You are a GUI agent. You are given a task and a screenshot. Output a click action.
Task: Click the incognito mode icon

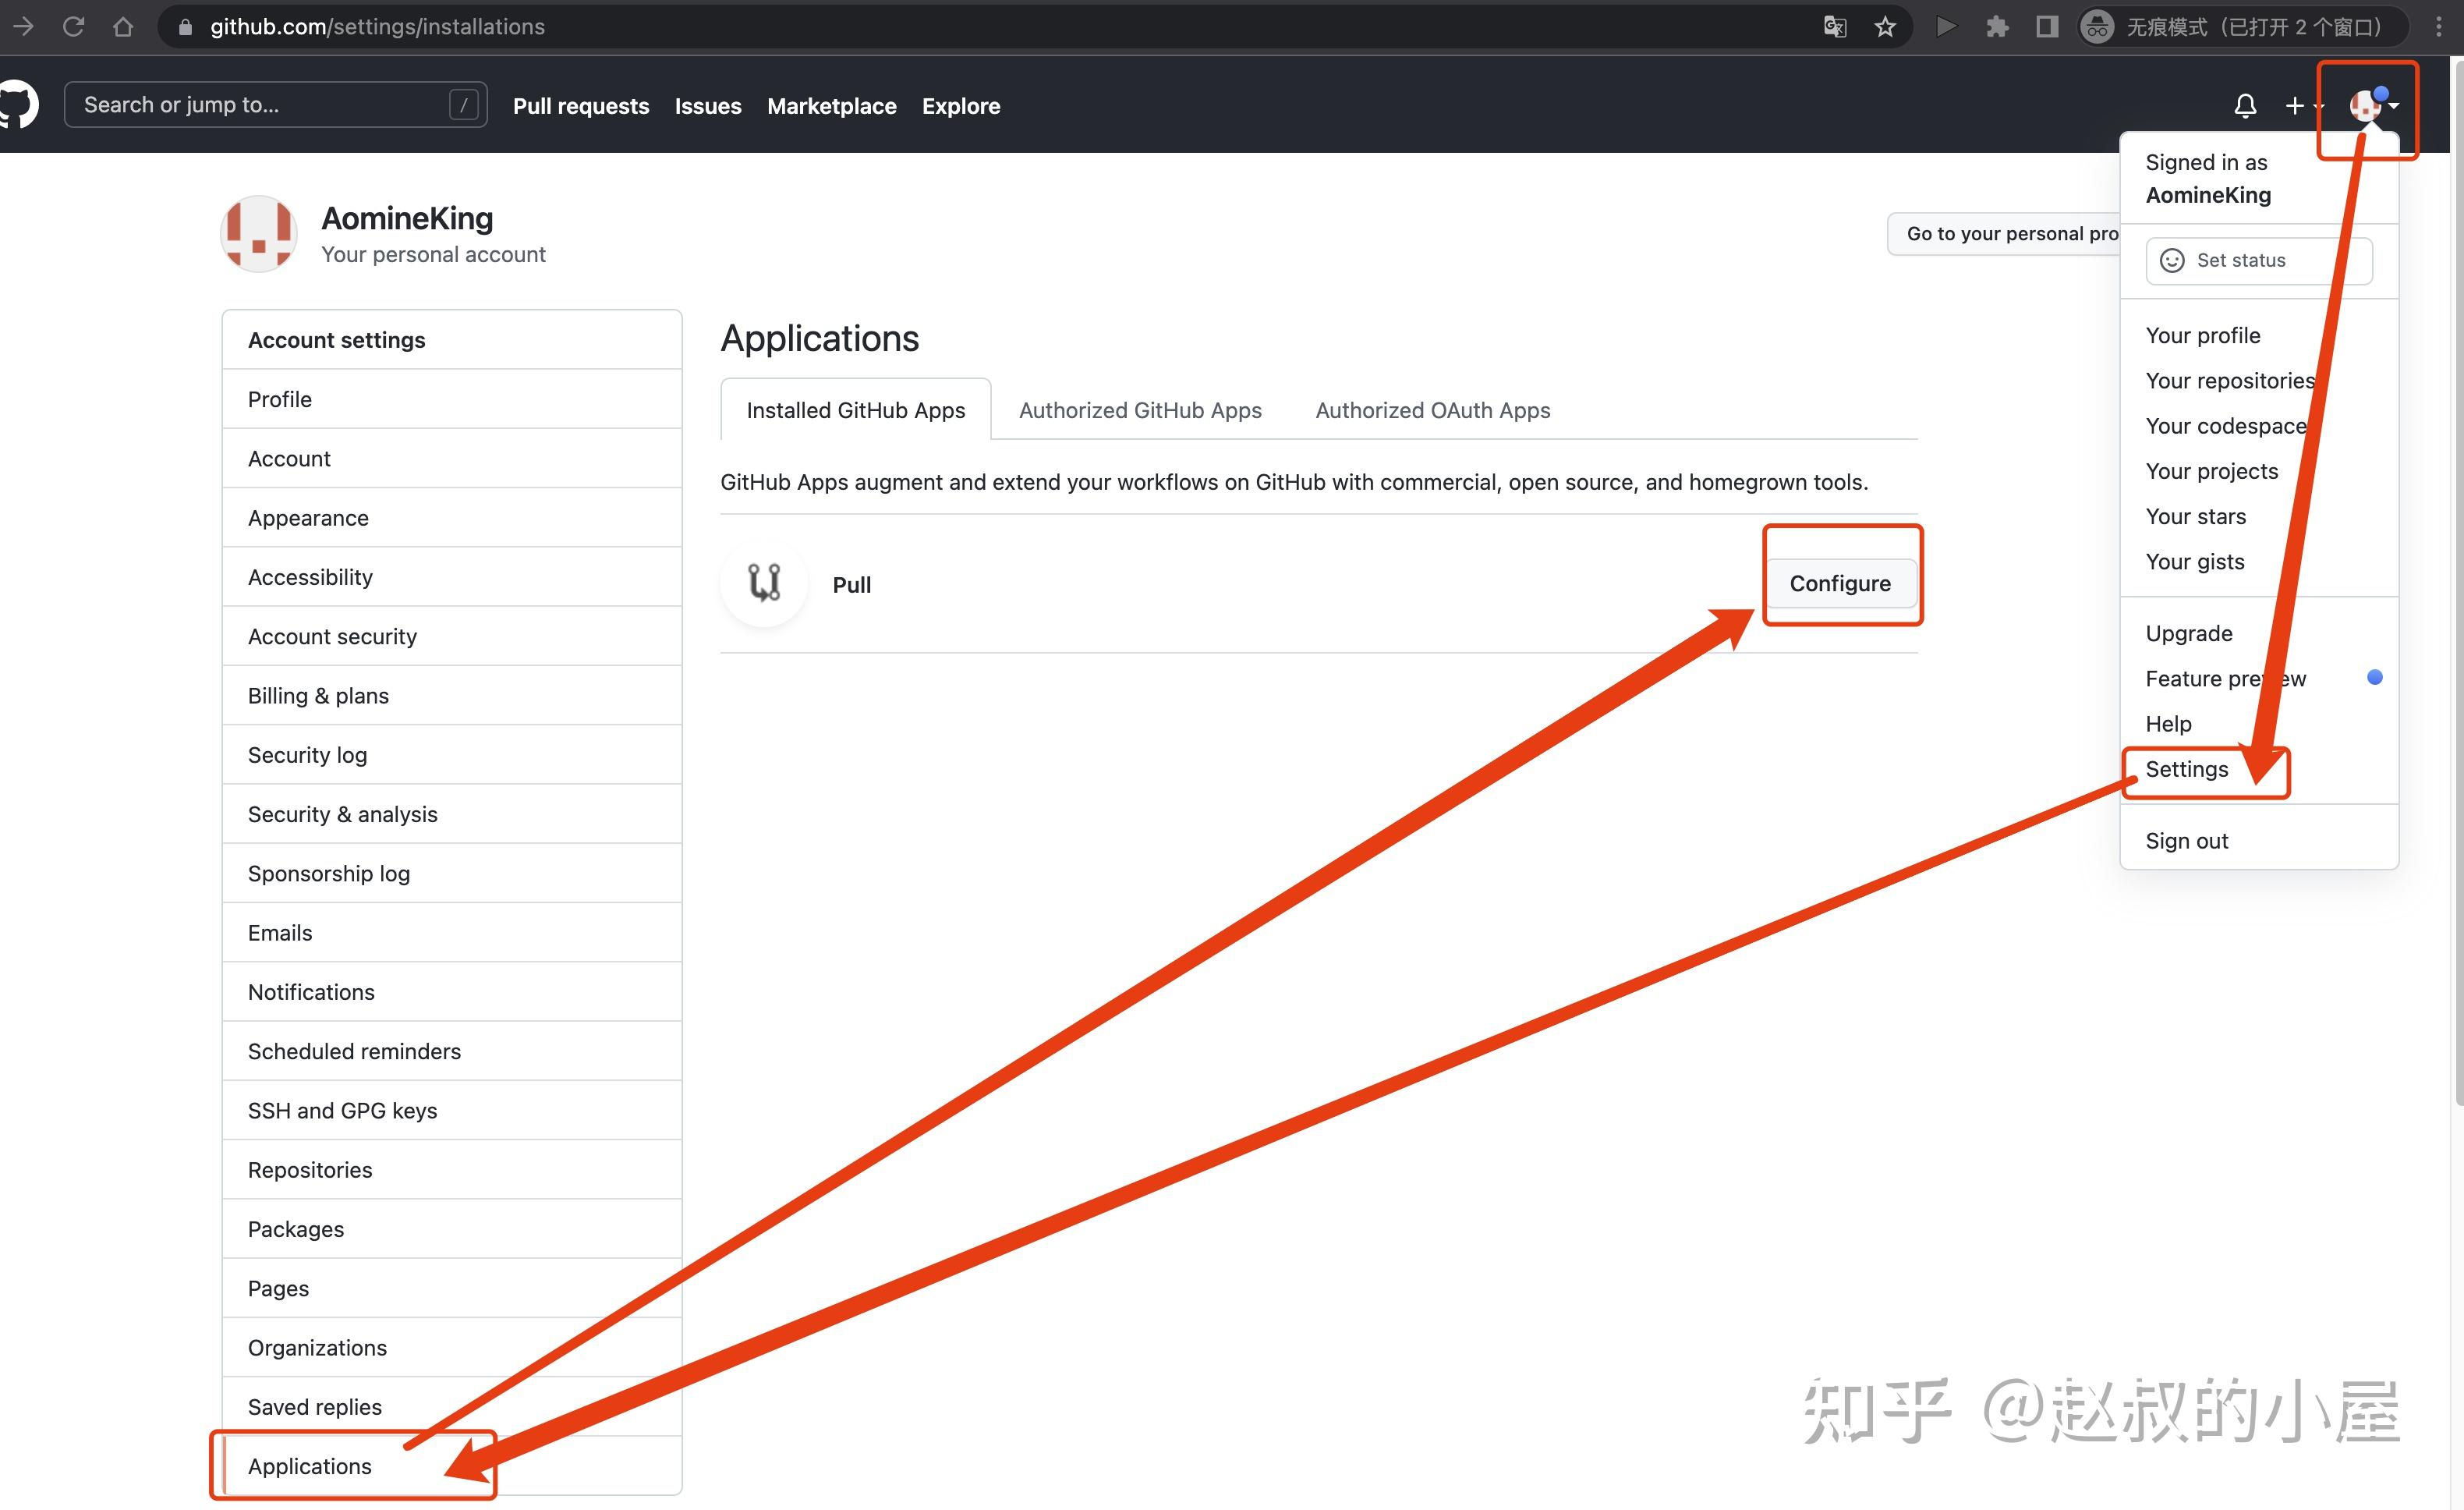pos(2095,27)
